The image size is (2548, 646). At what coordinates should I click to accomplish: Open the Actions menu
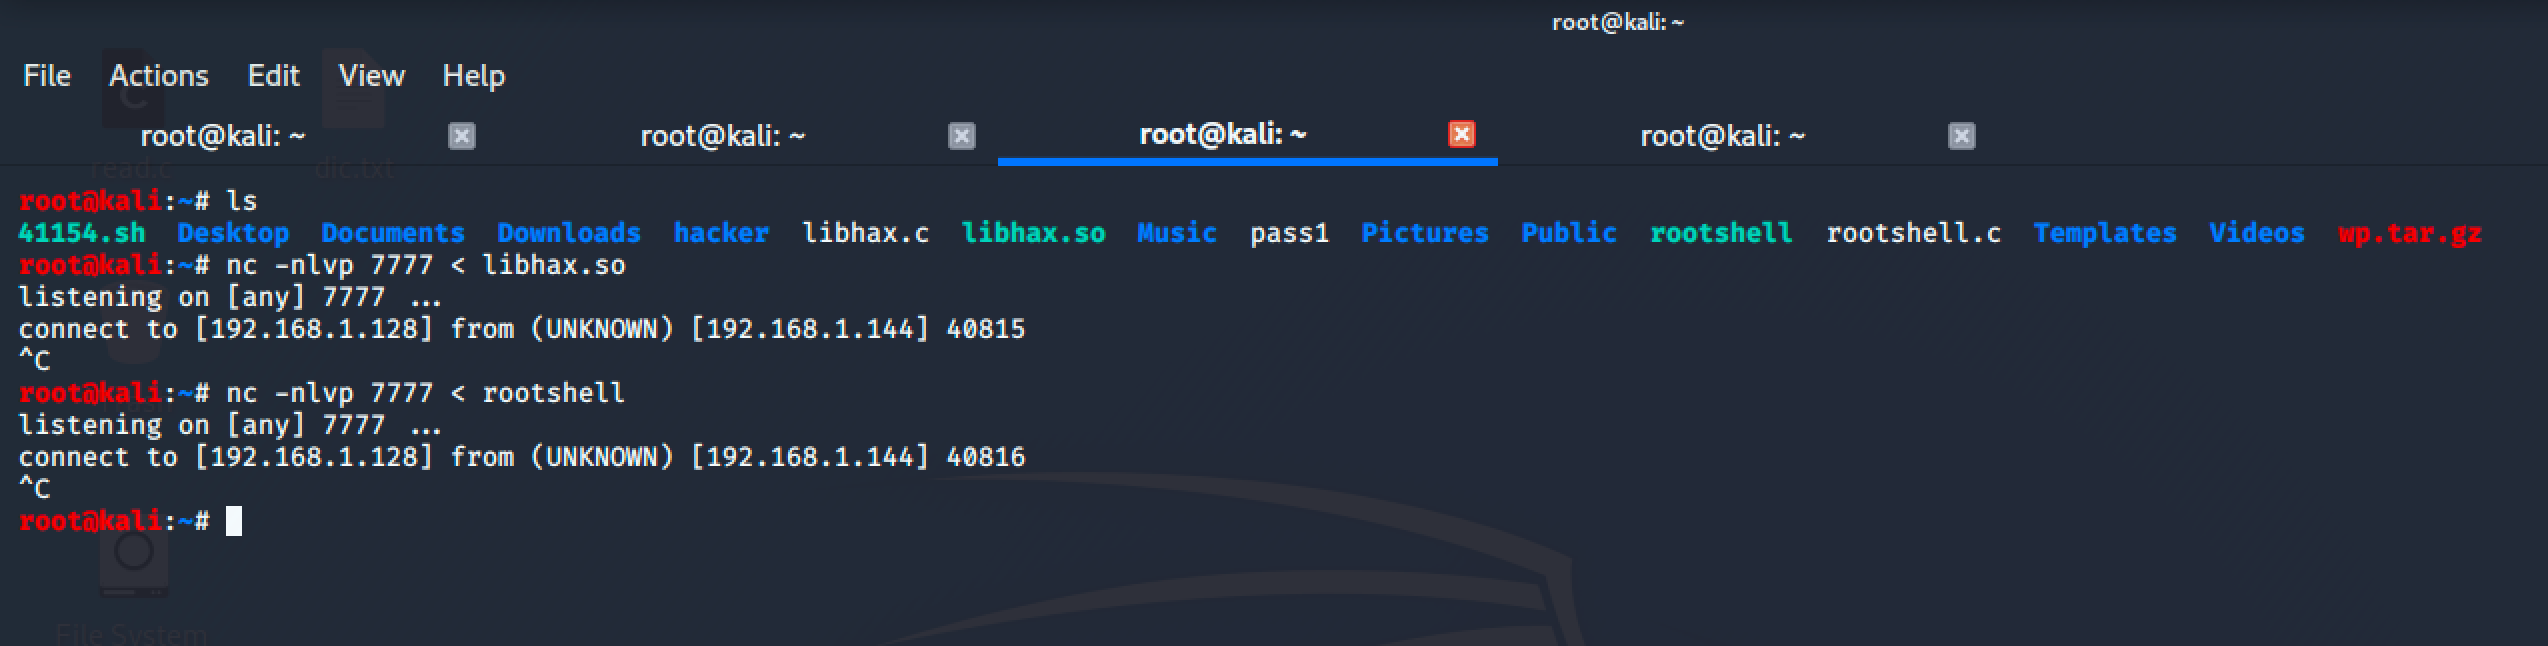[159, 76]
